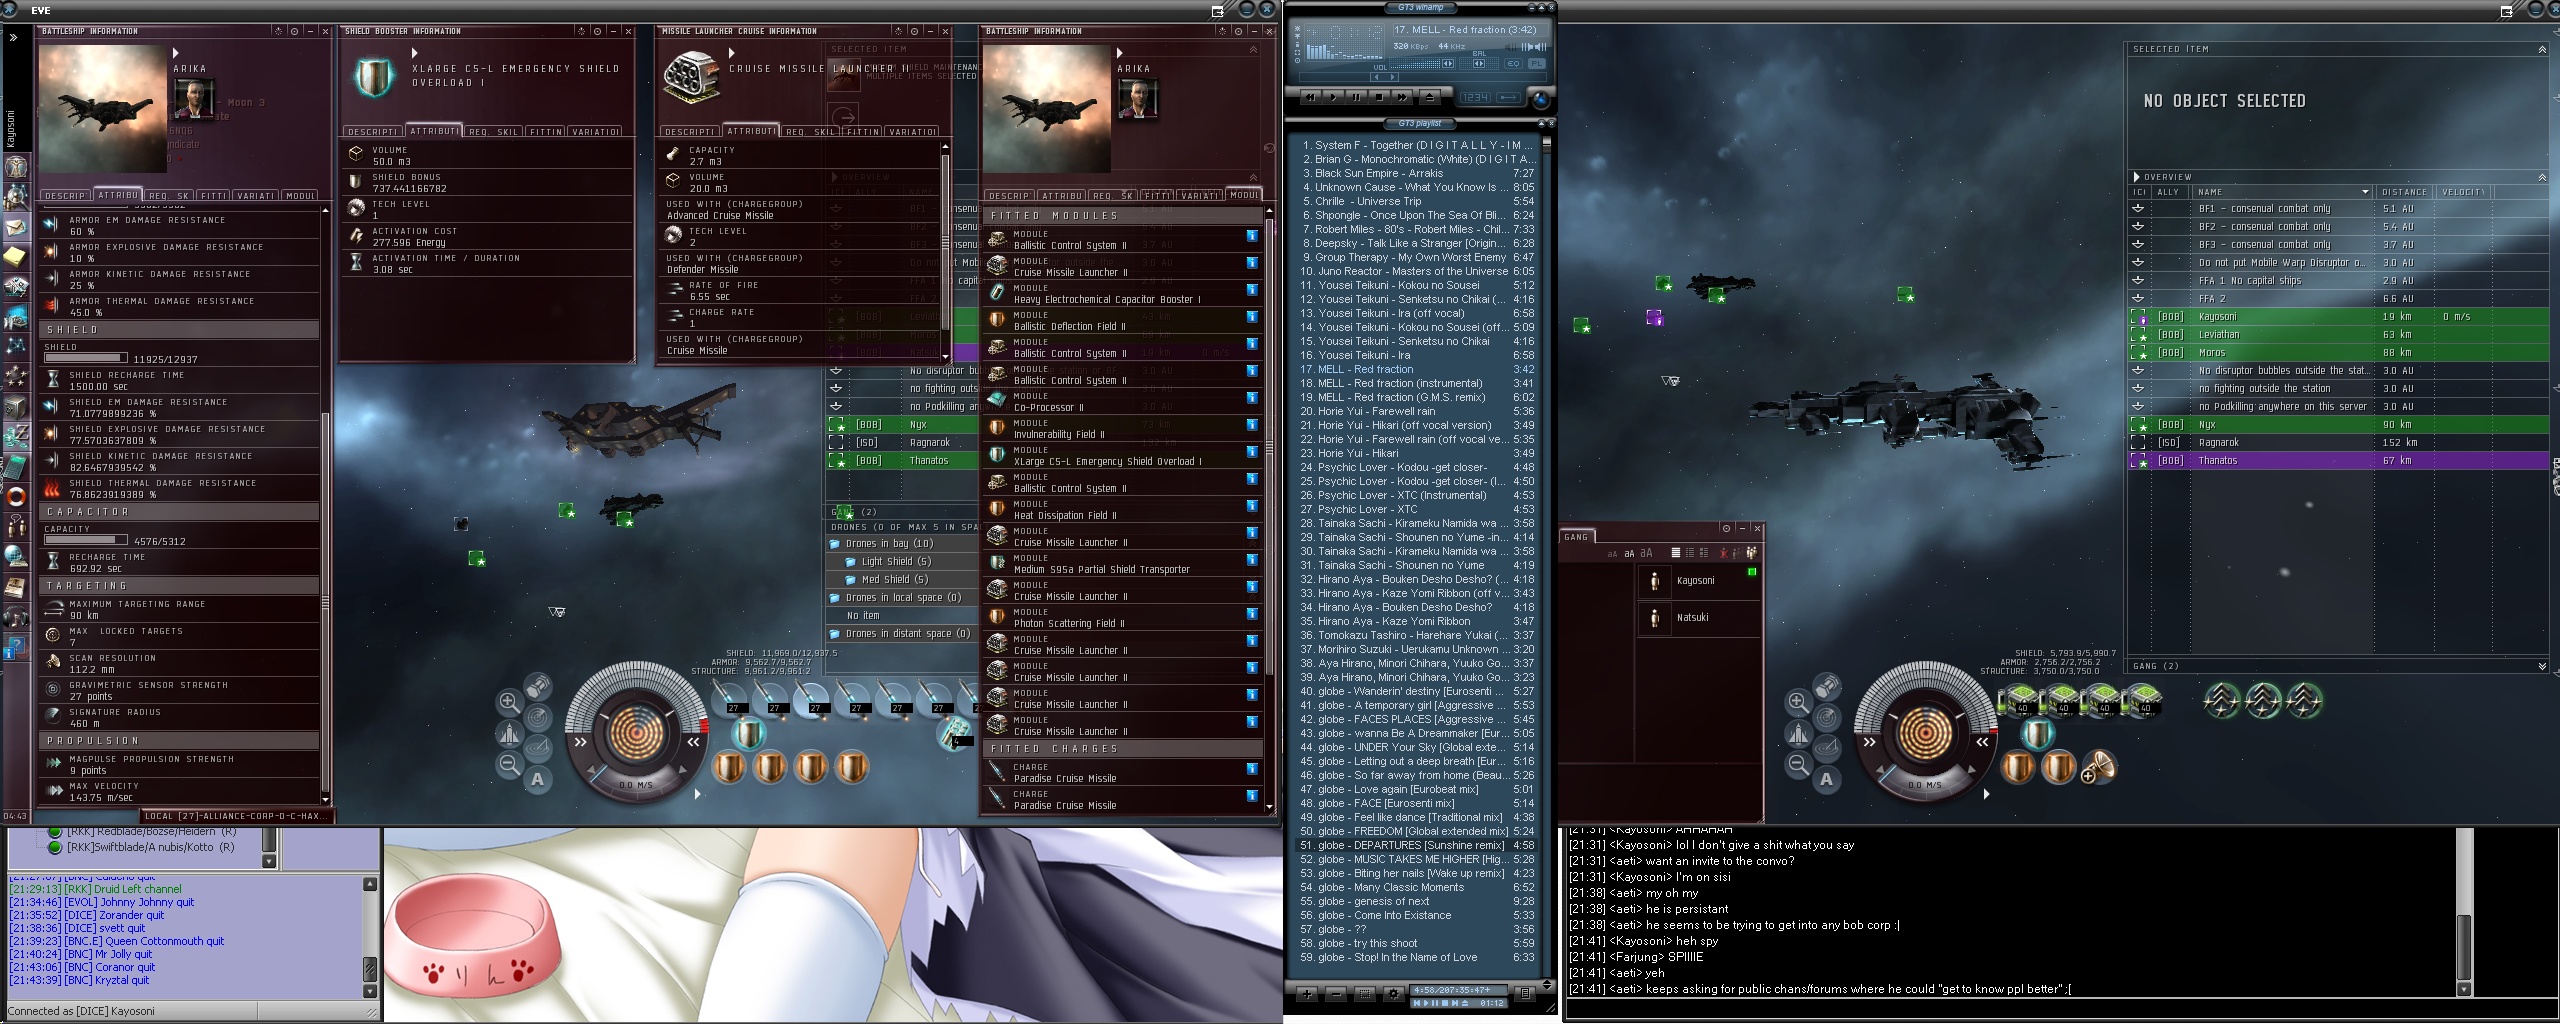This screenshot has width=2560, height=1024.
Task: Toggle Winamp equalizer with EQ button
Action: (x=1513, y=64)
